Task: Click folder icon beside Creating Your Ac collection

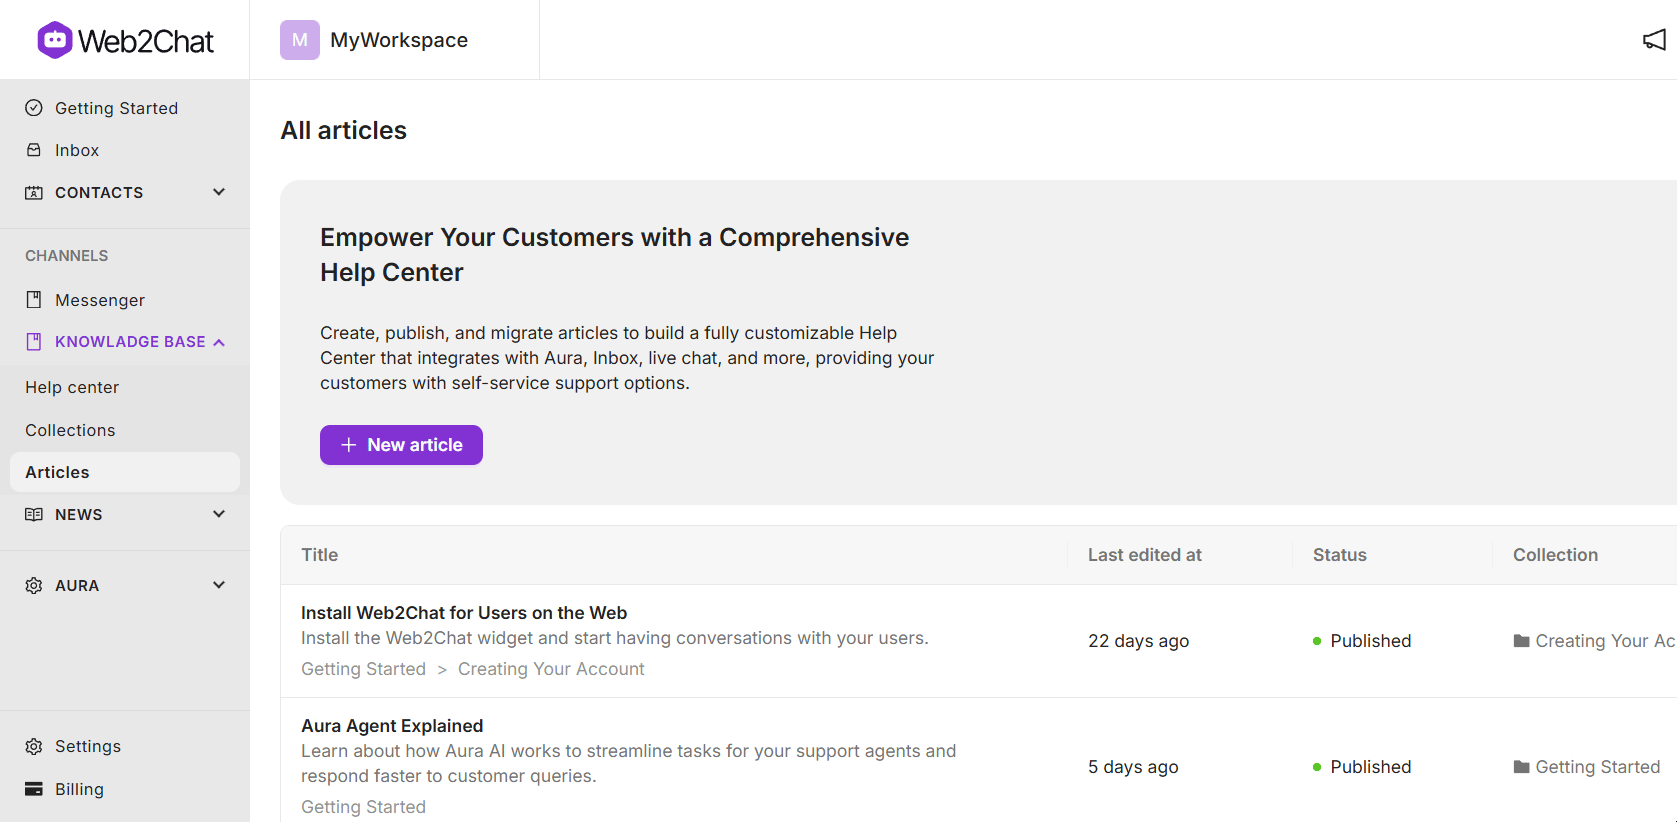Action: (1521, 641)
